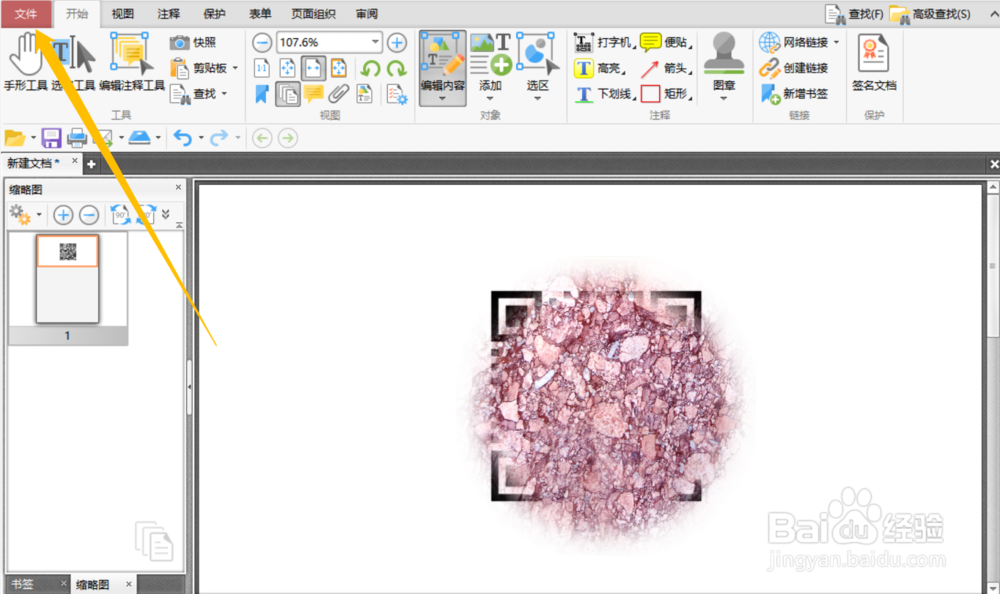Take a Snapshot with the camera icon
The image size is (1000, 594).
[x=193, y=42]
